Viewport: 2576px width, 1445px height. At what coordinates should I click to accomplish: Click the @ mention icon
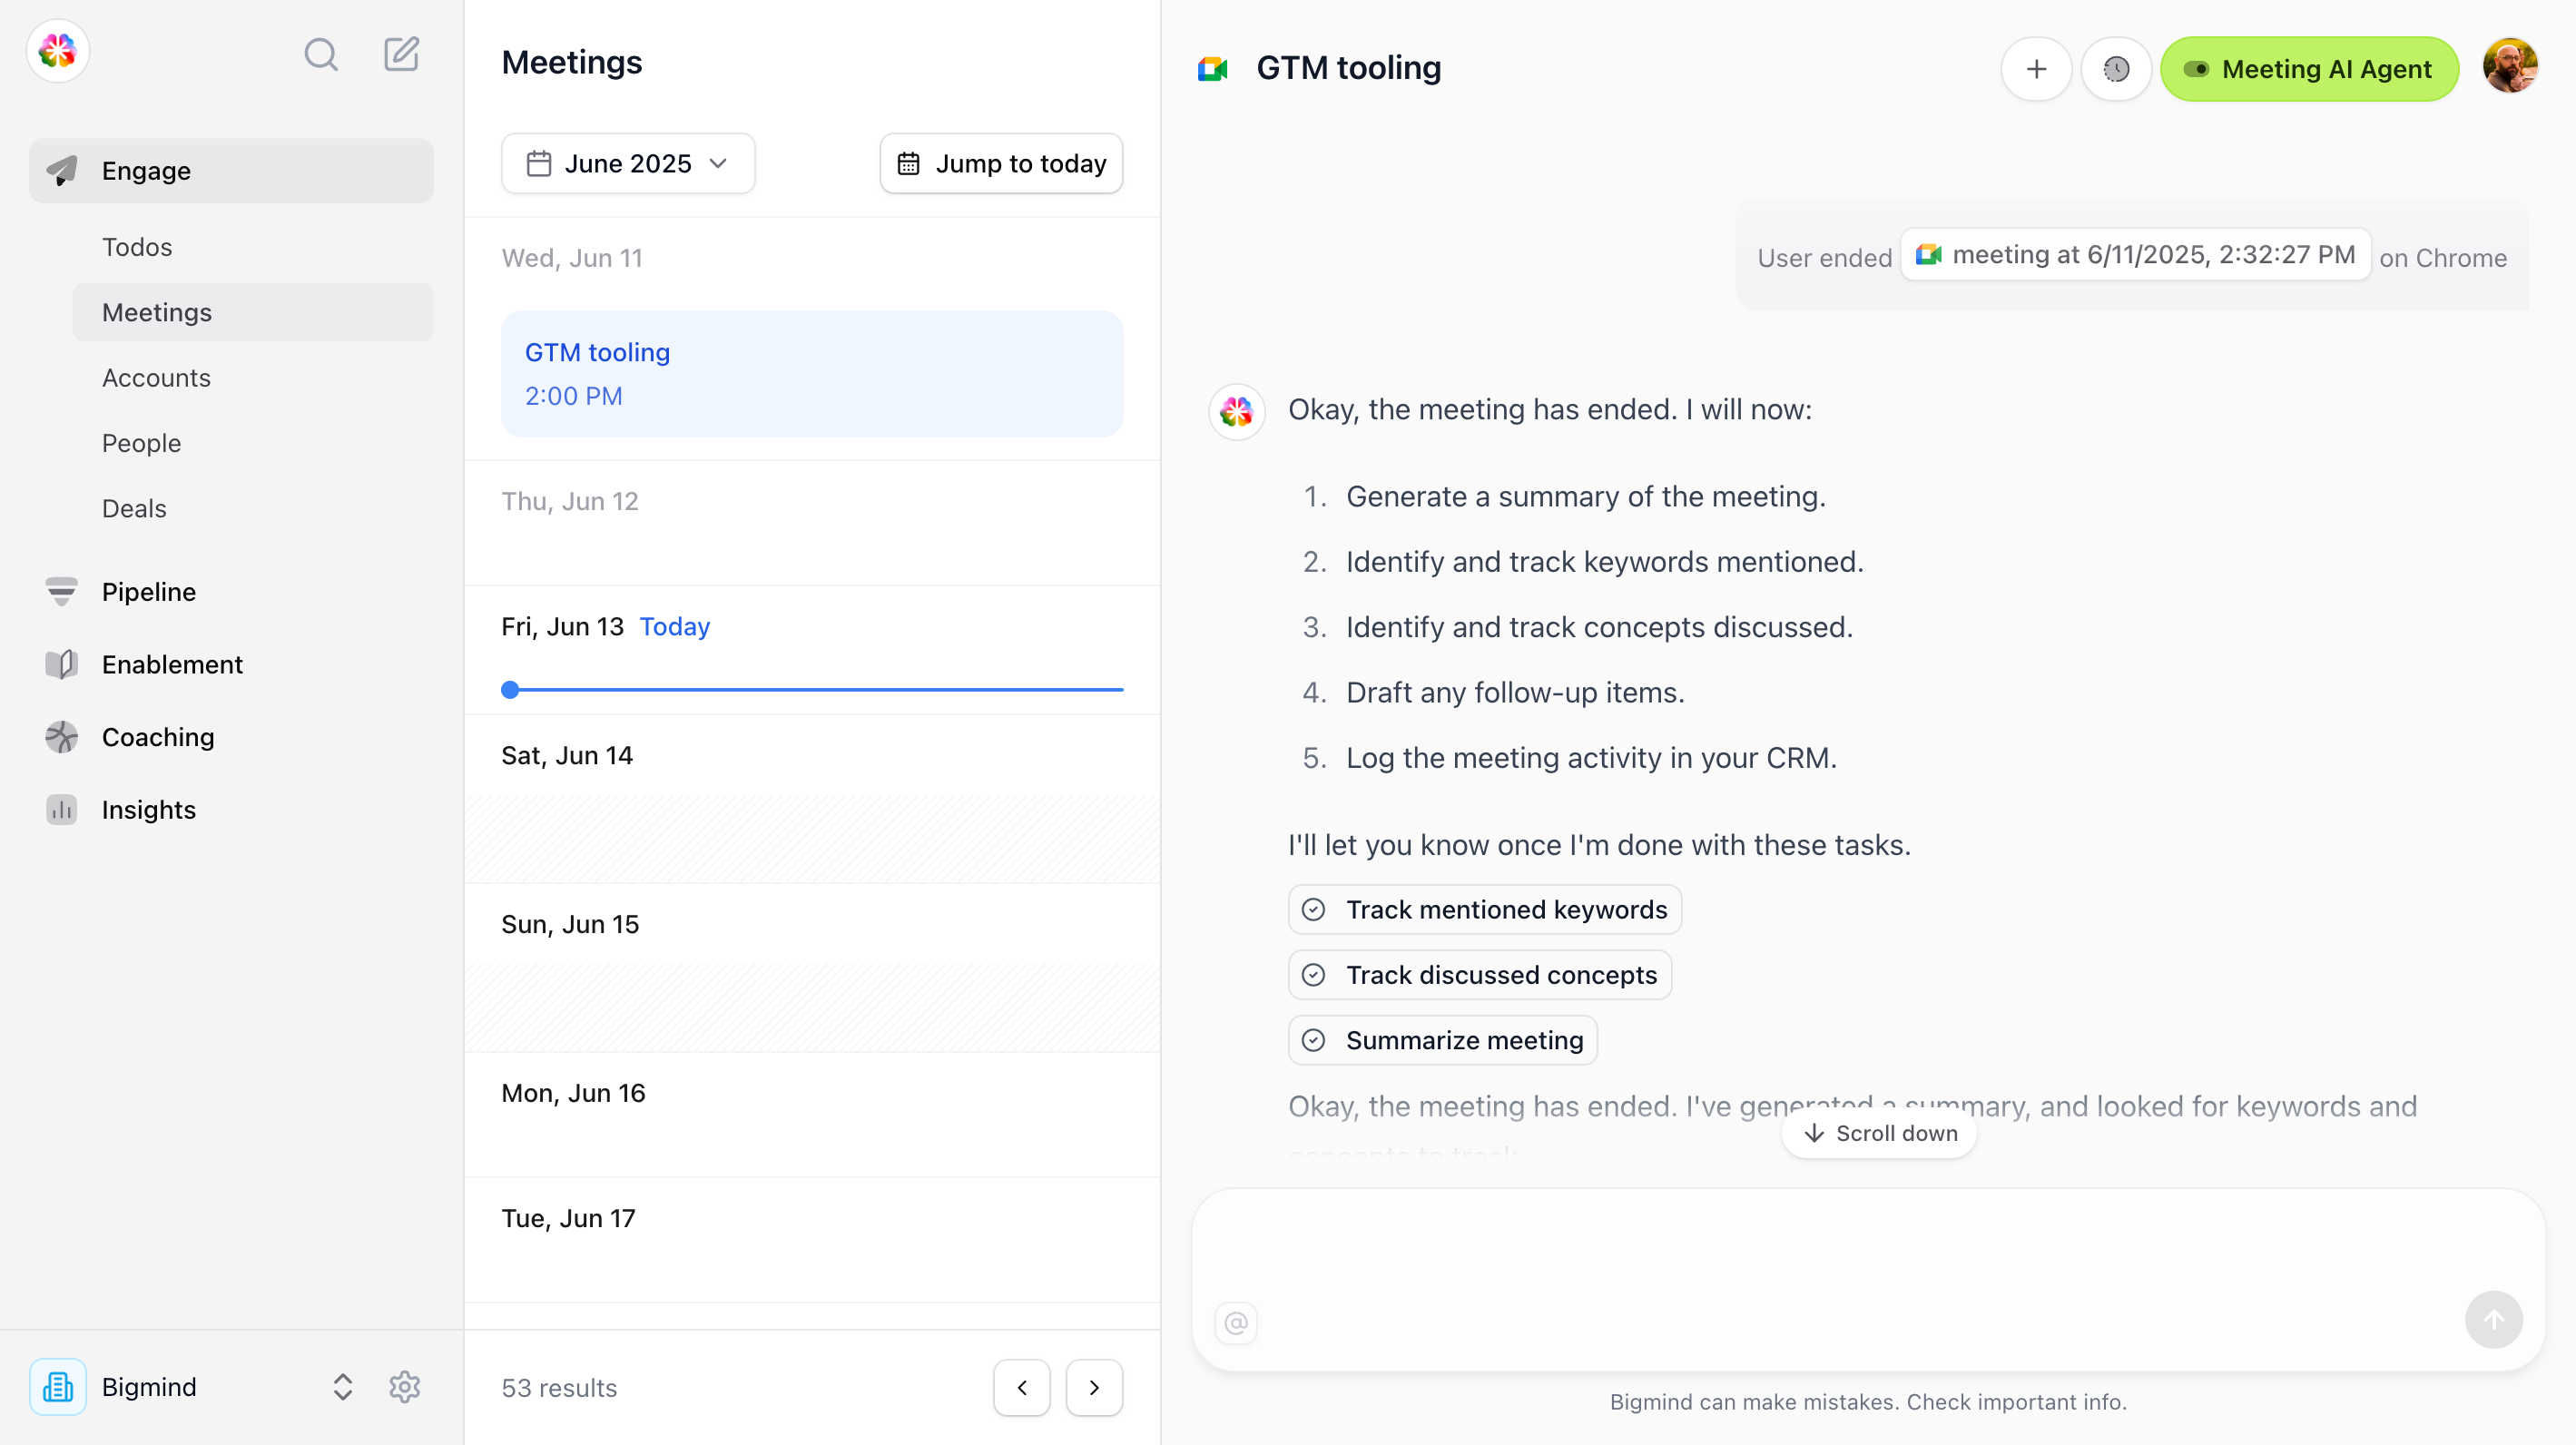pos(1236,1323)
